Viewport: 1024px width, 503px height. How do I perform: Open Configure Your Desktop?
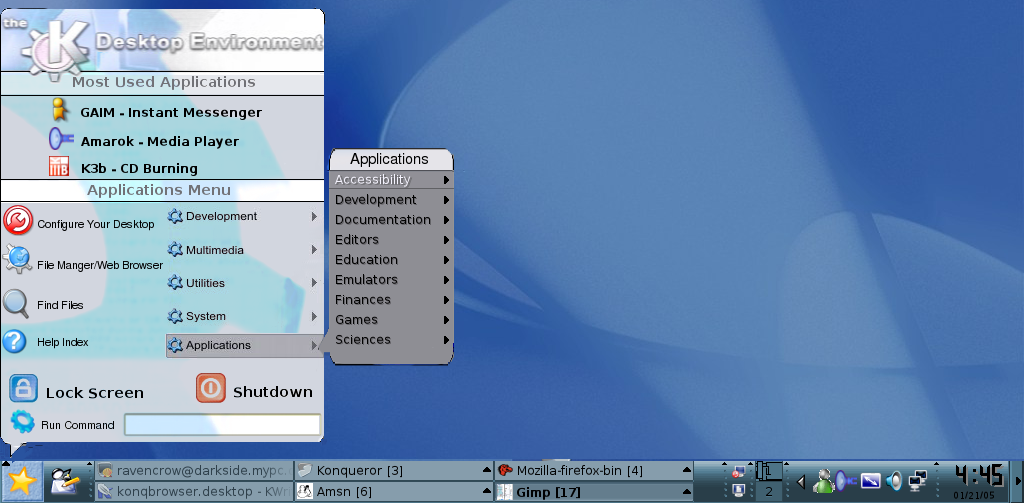pos(79,222)
